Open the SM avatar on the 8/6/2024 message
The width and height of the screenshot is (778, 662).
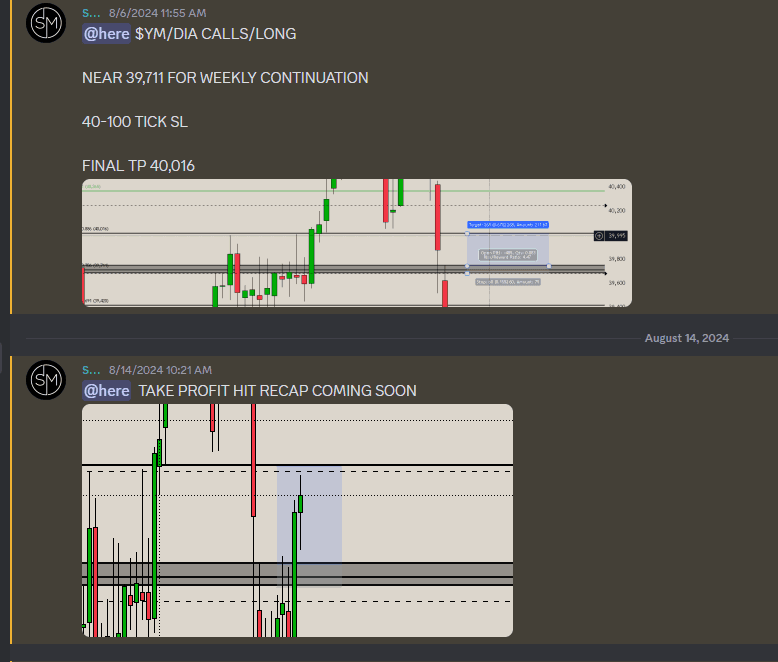tap(46, 23)
